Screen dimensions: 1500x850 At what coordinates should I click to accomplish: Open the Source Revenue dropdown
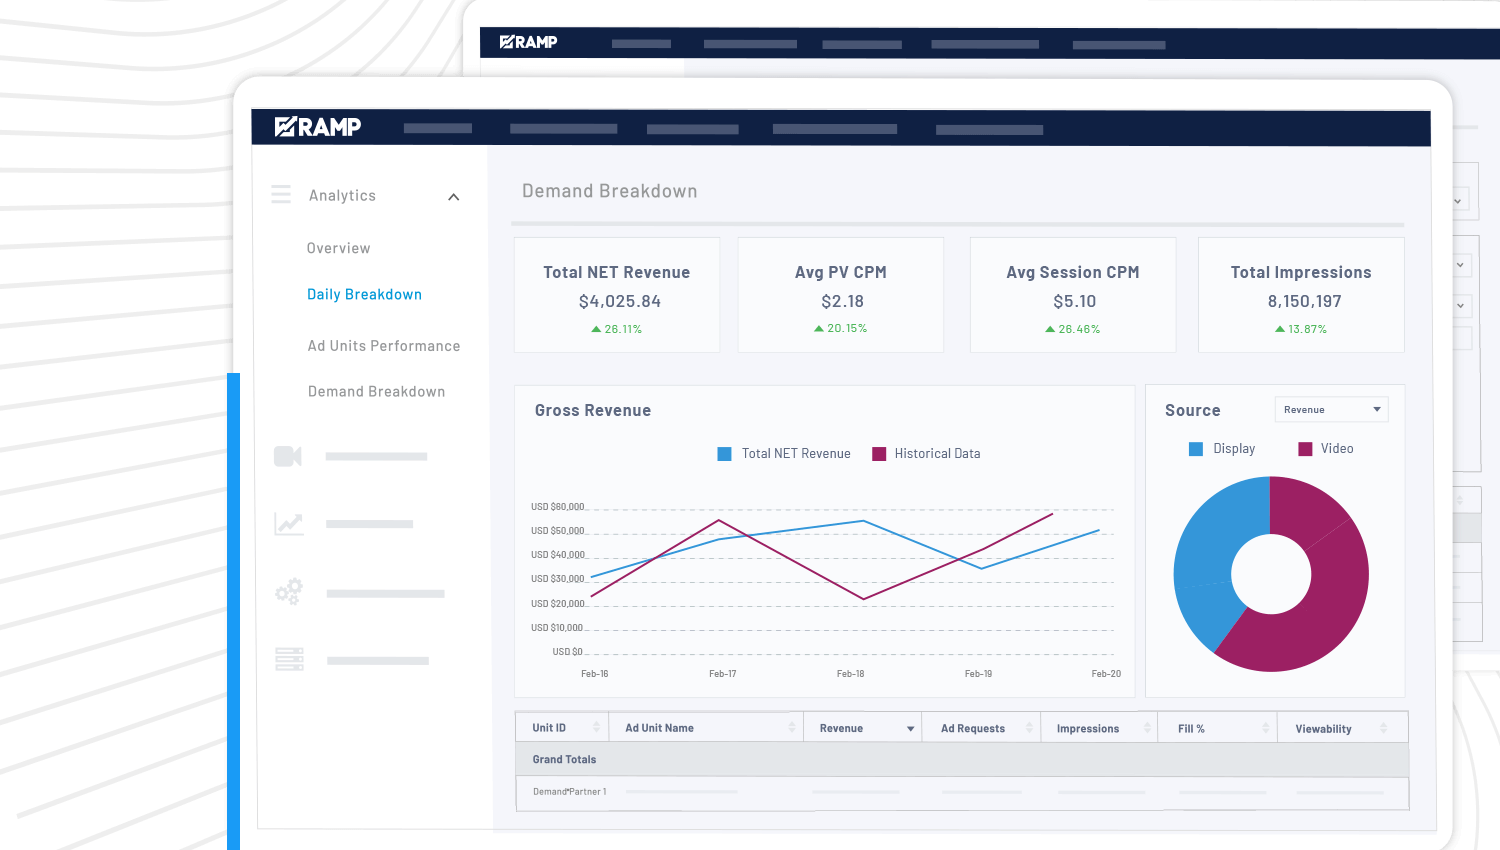(x=1331, y=410)
